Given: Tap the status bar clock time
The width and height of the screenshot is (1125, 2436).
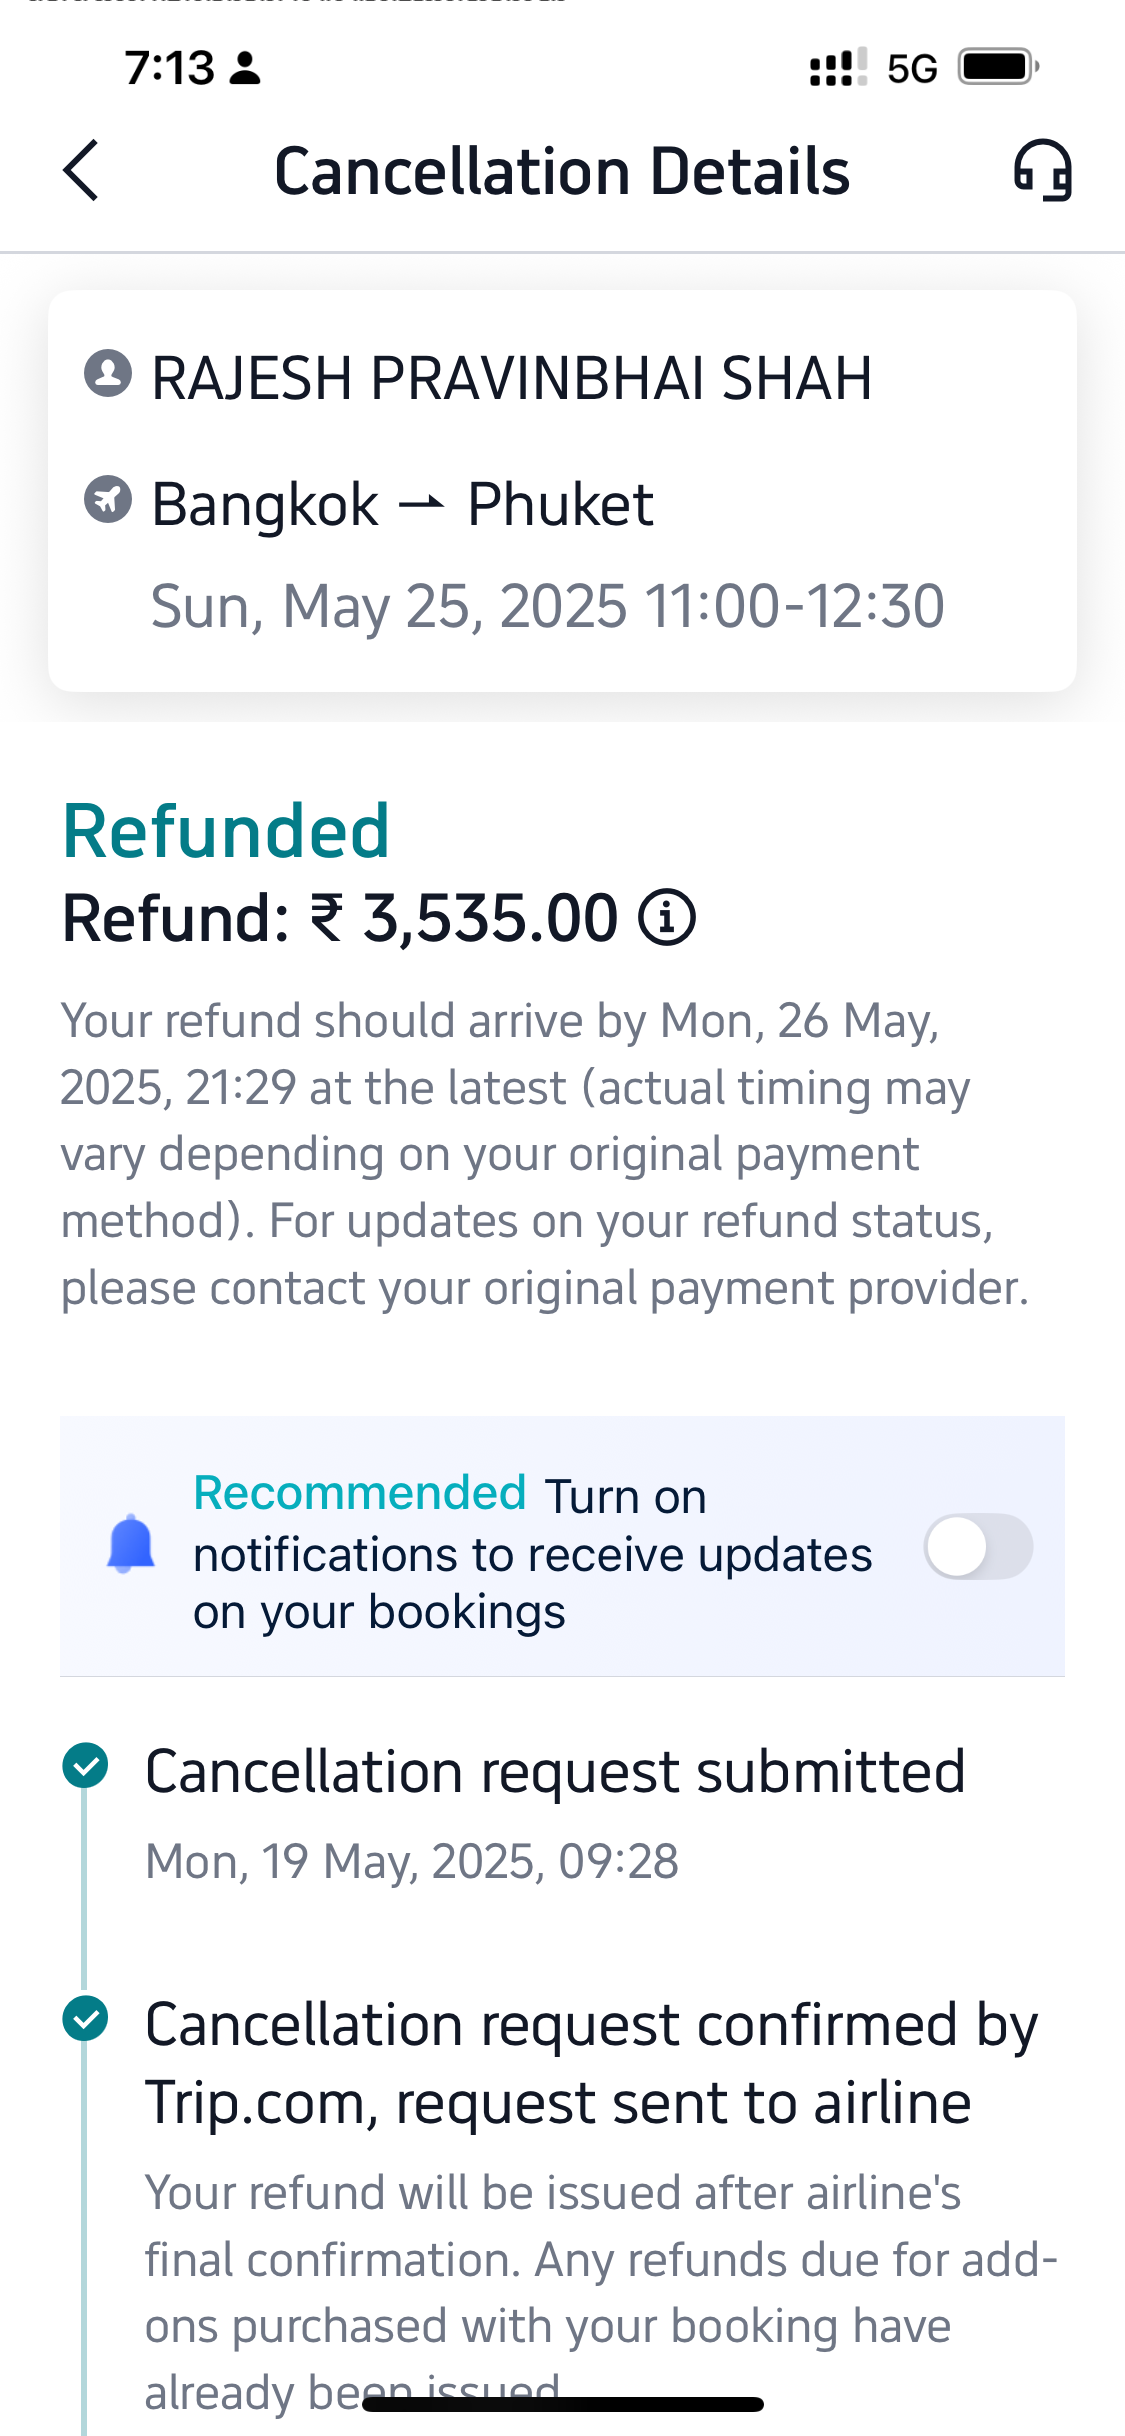Looking at the screenshot, I should click(x=170, y=68).
